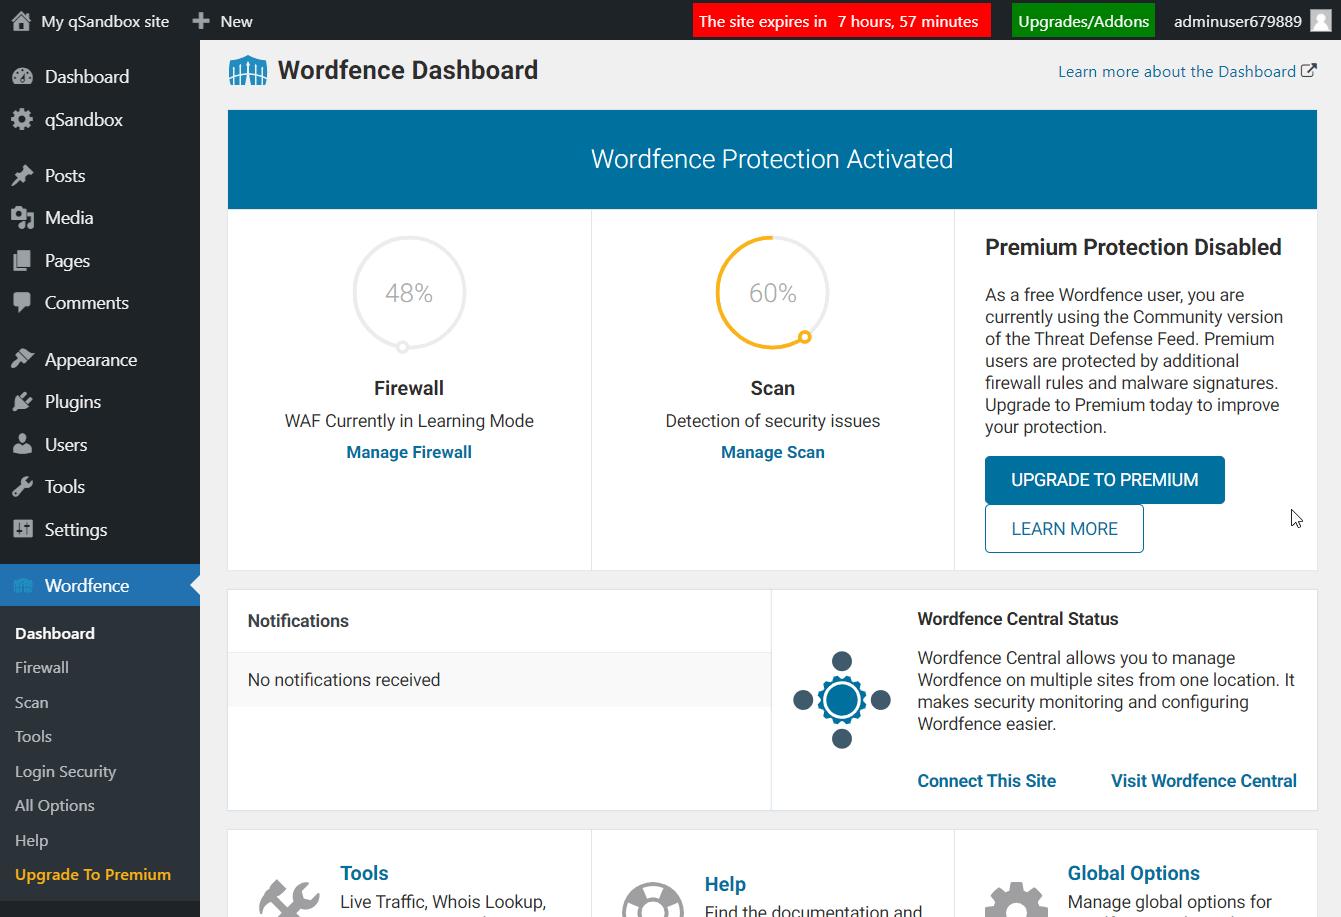
Task: Click the site expires red notice
Action: coord(842,21)
